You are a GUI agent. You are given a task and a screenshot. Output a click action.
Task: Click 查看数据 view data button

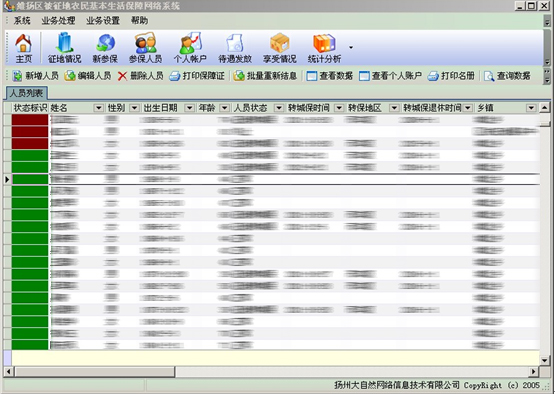(x=330, y=75)
